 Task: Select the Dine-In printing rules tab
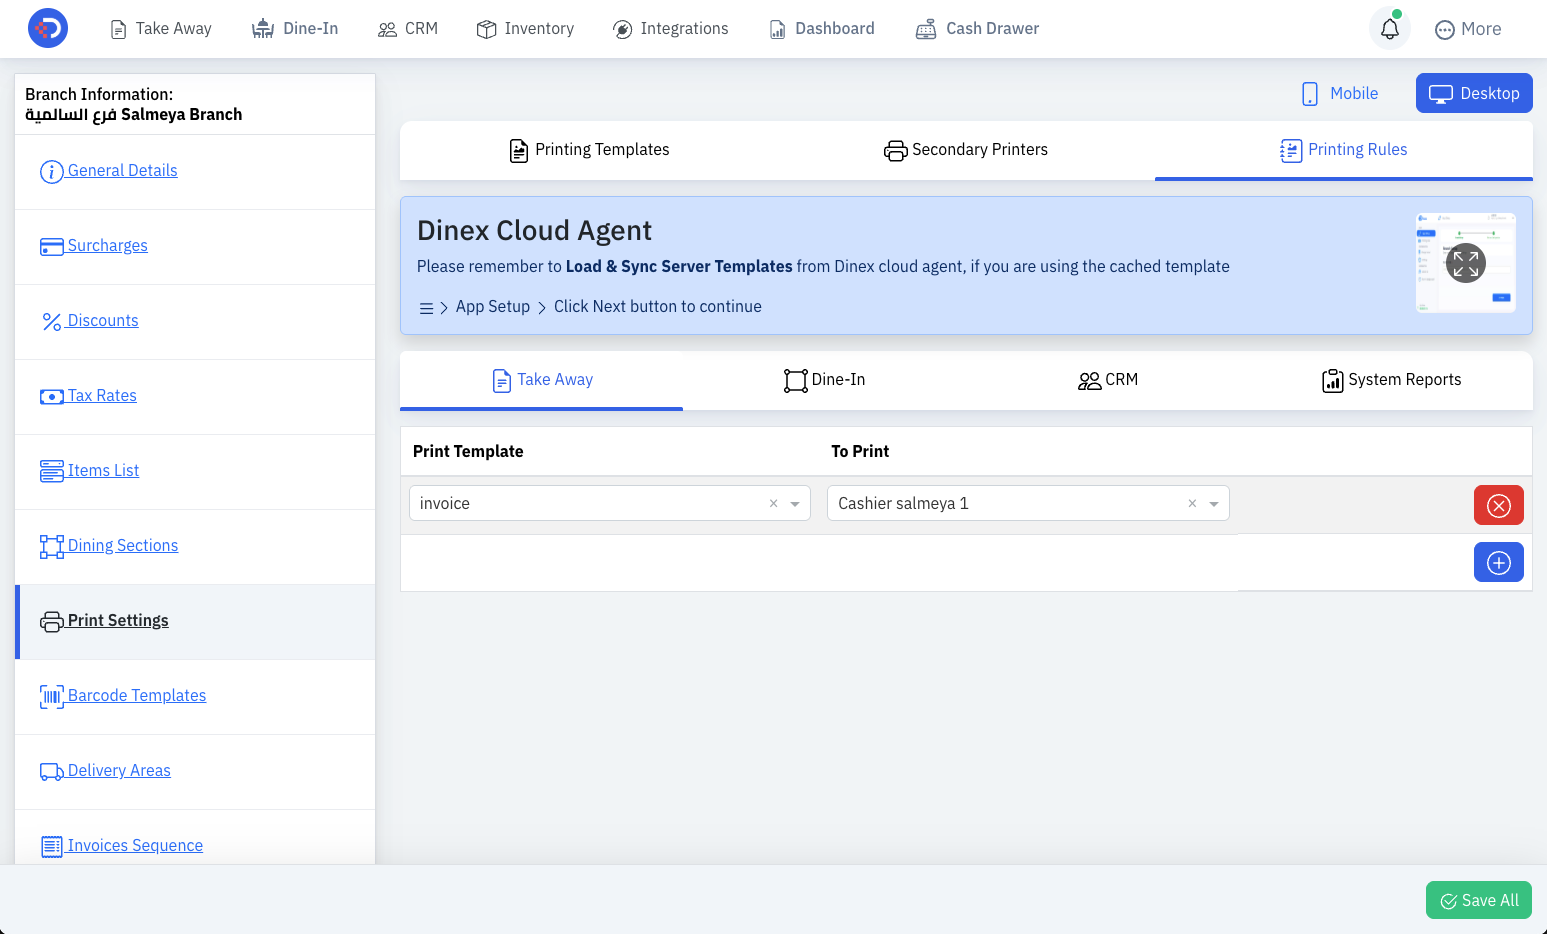[x=825, y=380]
